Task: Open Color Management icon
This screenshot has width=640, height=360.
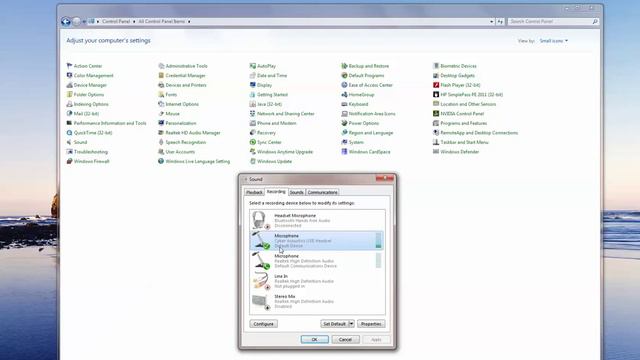Action: tap(69, 76)
